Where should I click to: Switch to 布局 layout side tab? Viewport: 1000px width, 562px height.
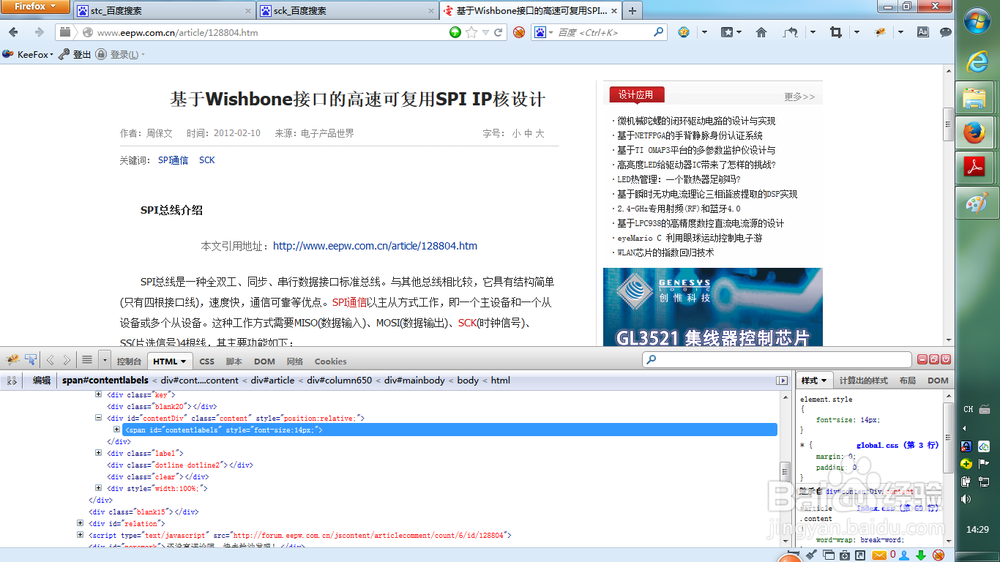908,380
